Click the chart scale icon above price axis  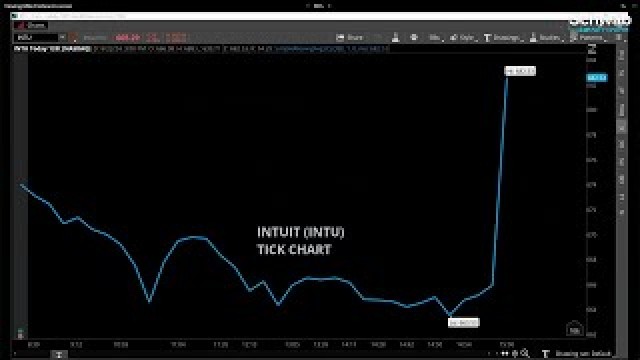pyautogui.click(x=592, y=49)
